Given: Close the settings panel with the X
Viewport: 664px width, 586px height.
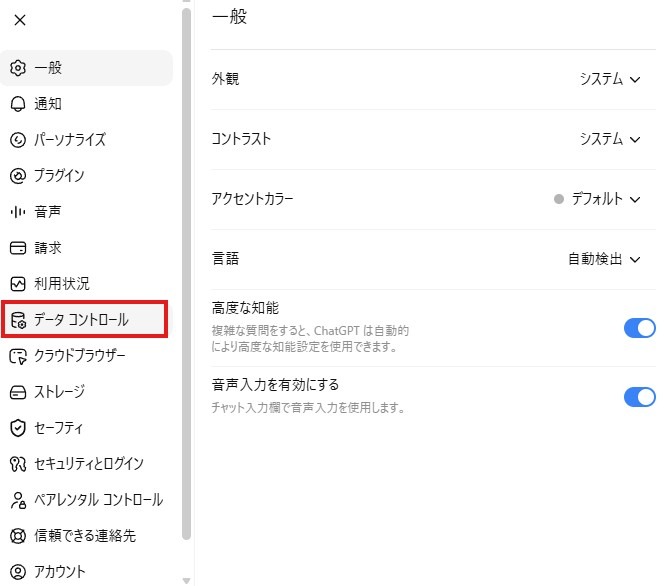Looking at the screenshot, I should coord(20,20).
